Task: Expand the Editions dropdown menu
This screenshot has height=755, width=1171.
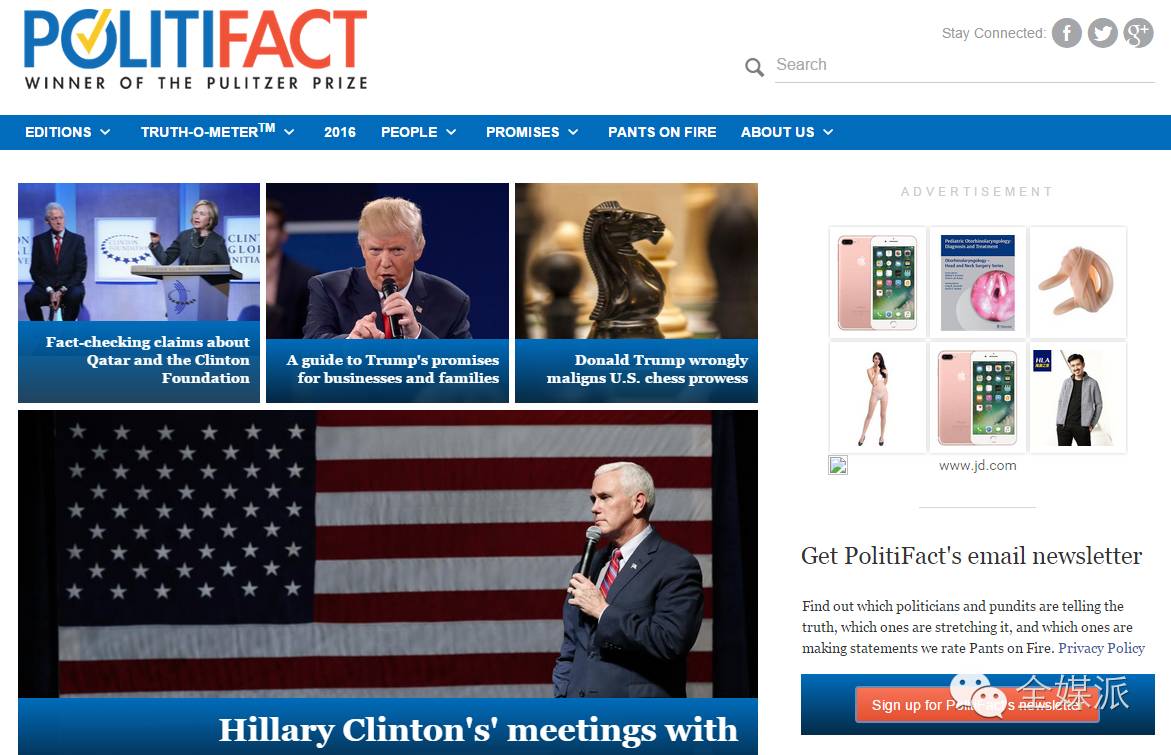Action: 67,132
